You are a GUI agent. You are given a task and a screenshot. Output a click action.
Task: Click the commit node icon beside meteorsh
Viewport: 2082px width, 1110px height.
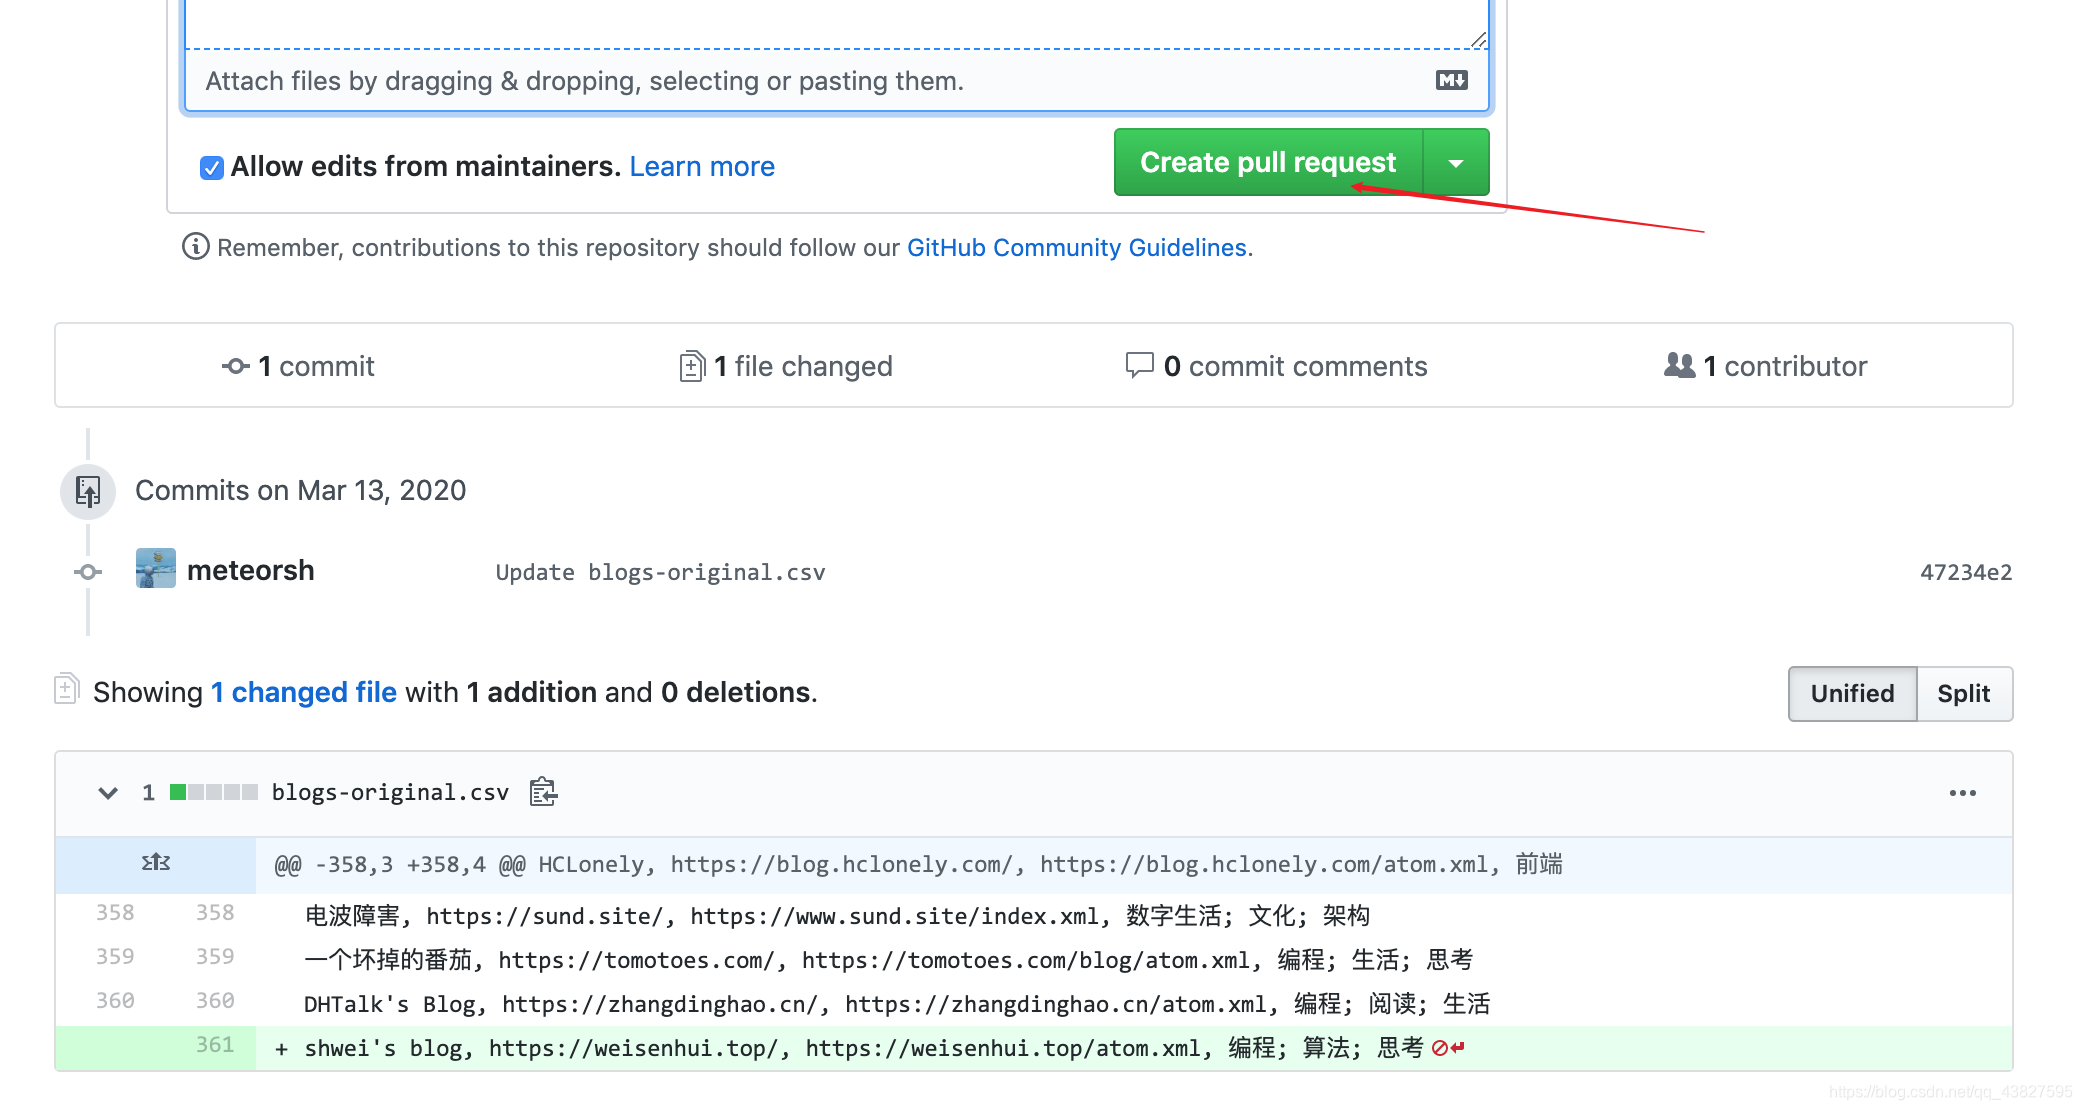88,572
